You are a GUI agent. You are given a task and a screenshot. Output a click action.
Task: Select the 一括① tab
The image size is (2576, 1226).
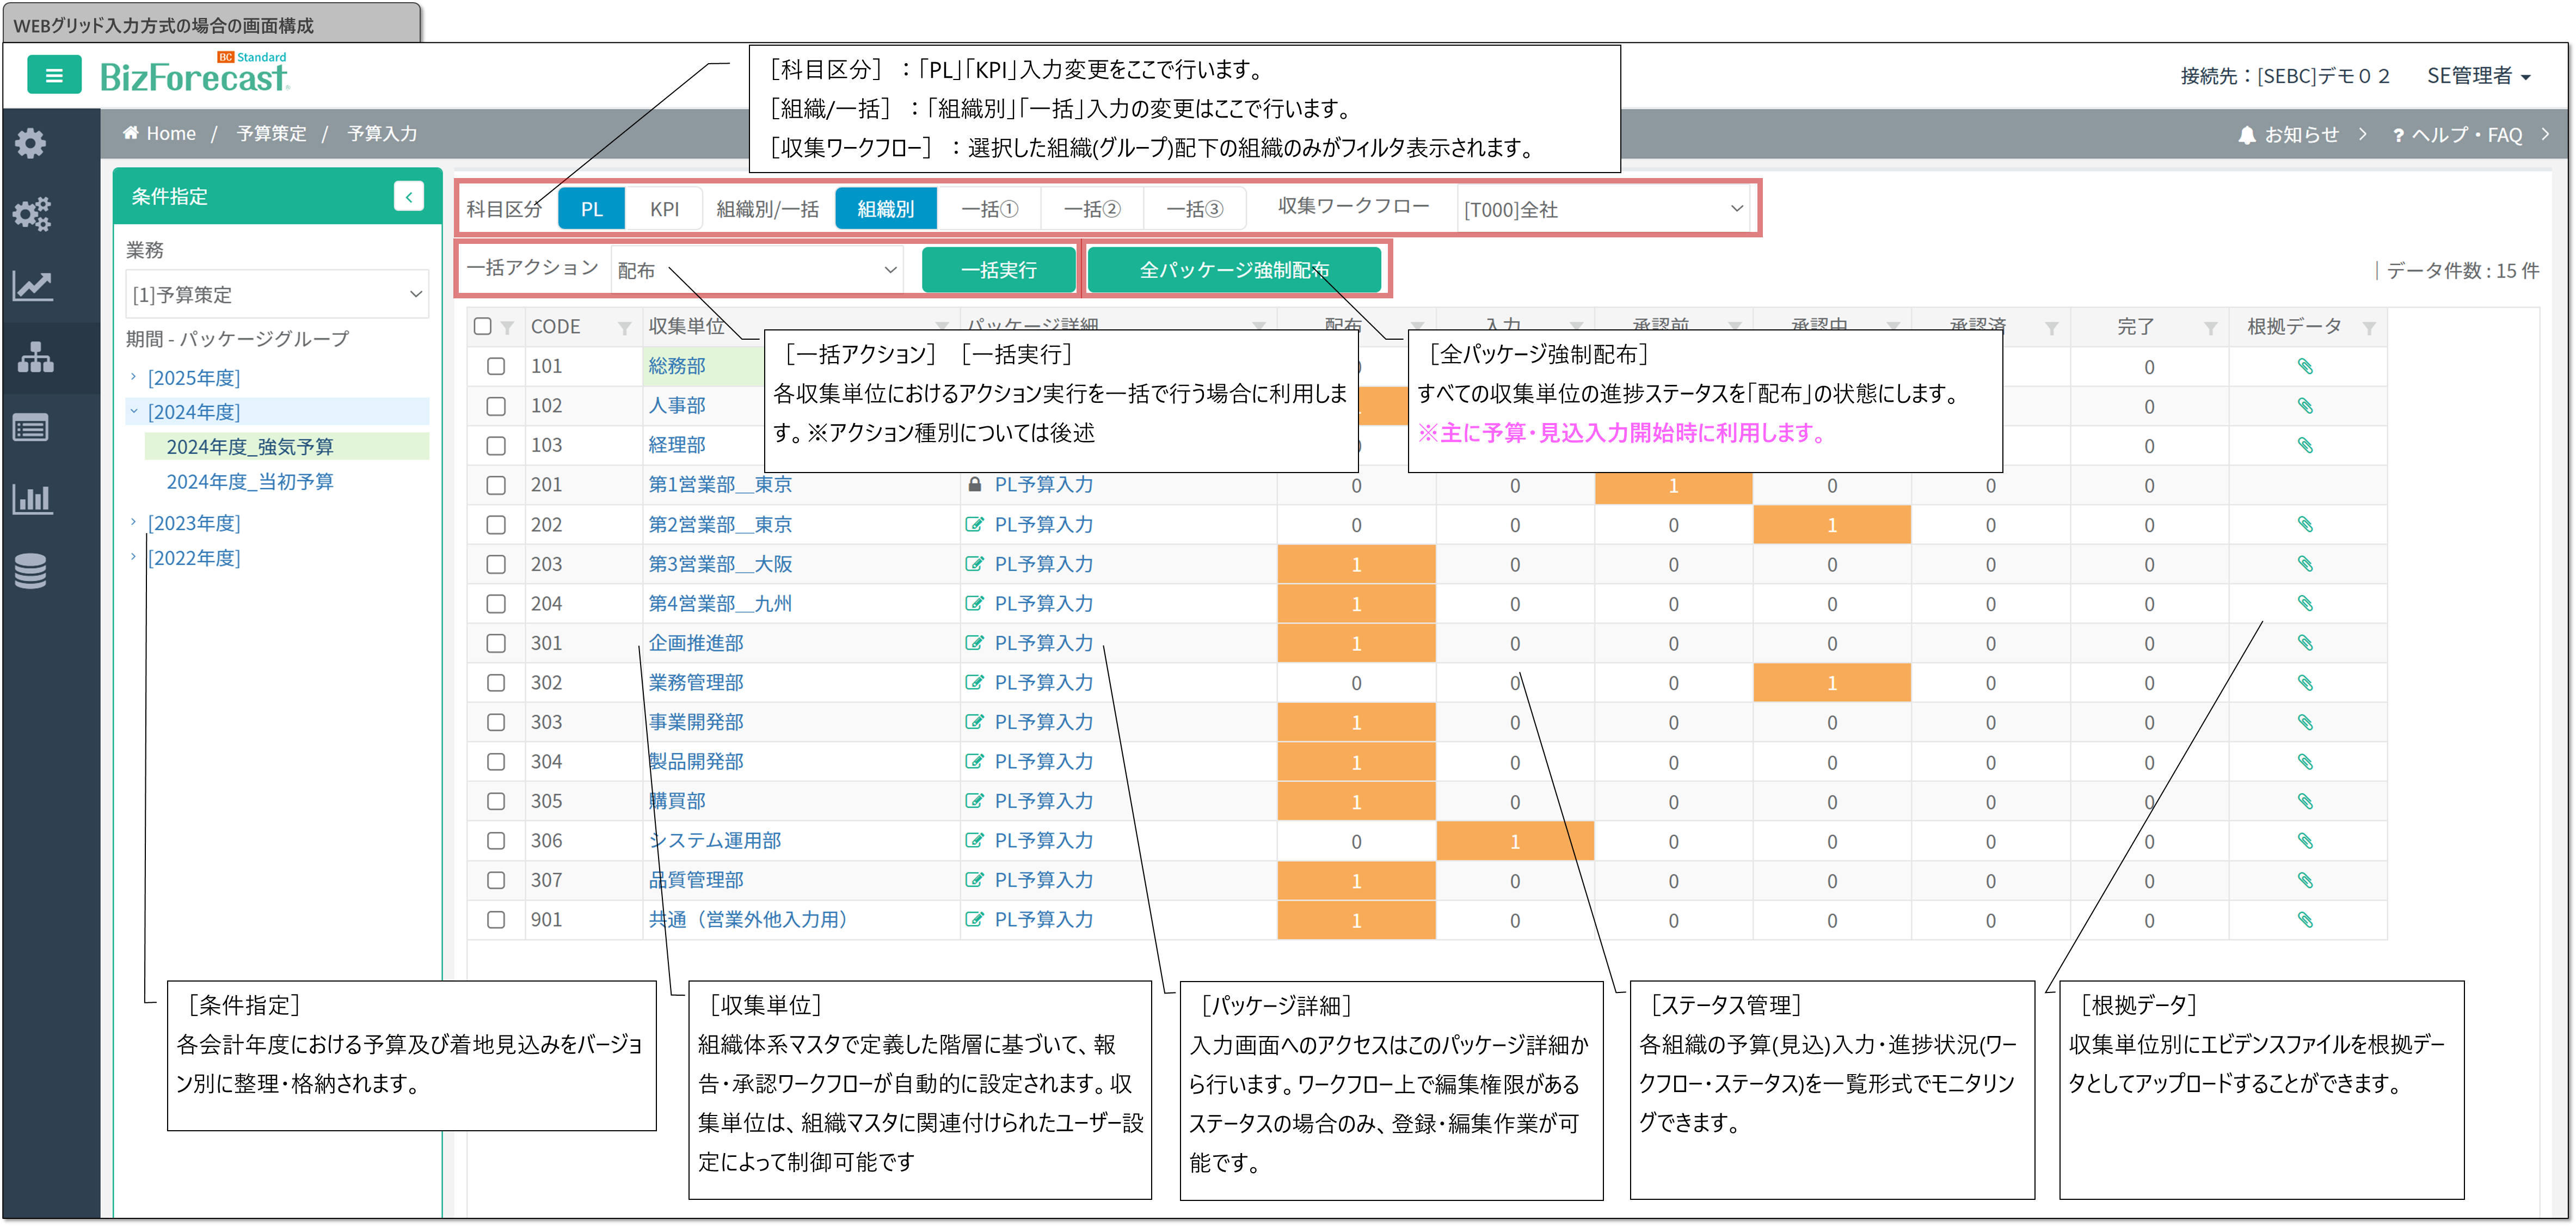coord(989,209)
